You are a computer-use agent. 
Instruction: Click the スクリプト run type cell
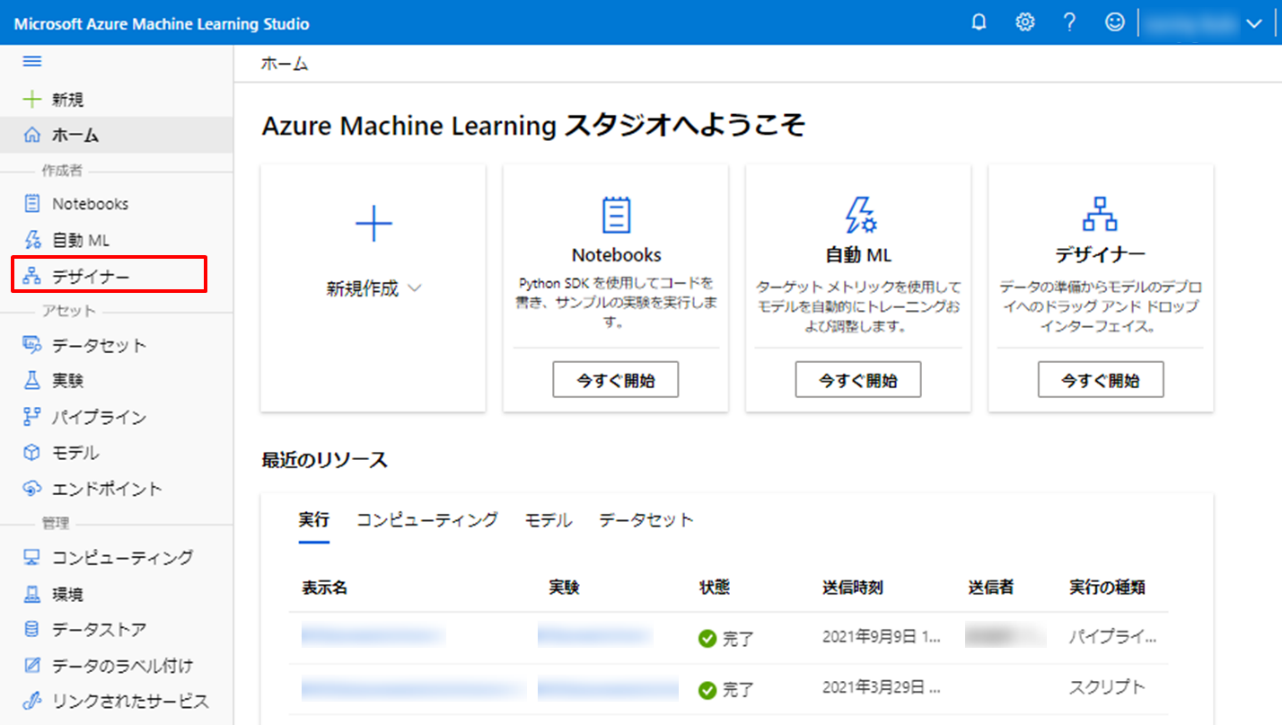pos(1107,688)
